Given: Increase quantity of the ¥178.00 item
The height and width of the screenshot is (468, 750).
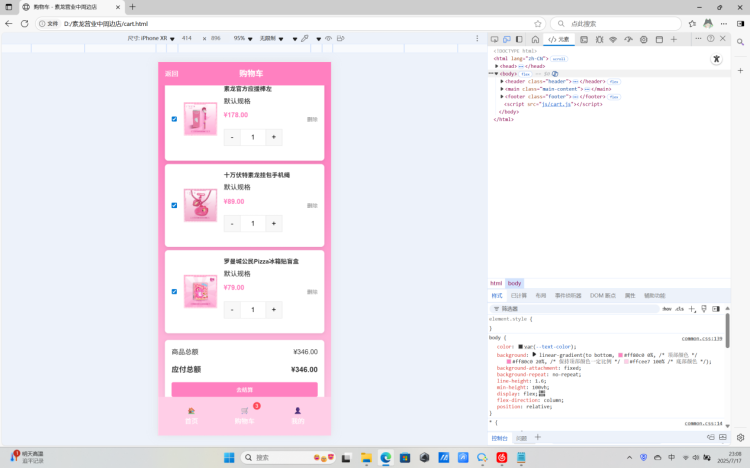Looking at the screenshot, I should tap(274, 137).
